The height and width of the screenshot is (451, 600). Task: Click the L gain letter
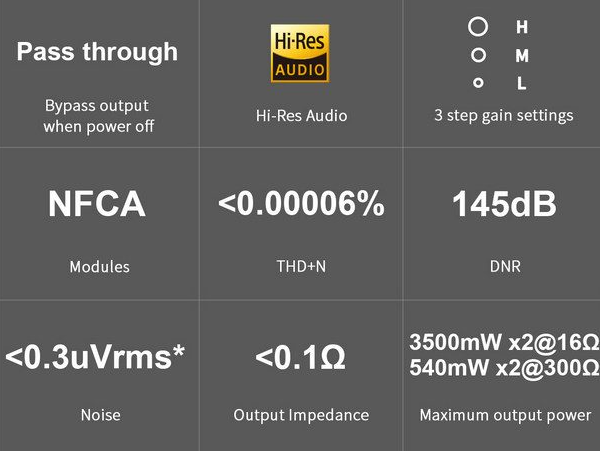coord(522,83)
